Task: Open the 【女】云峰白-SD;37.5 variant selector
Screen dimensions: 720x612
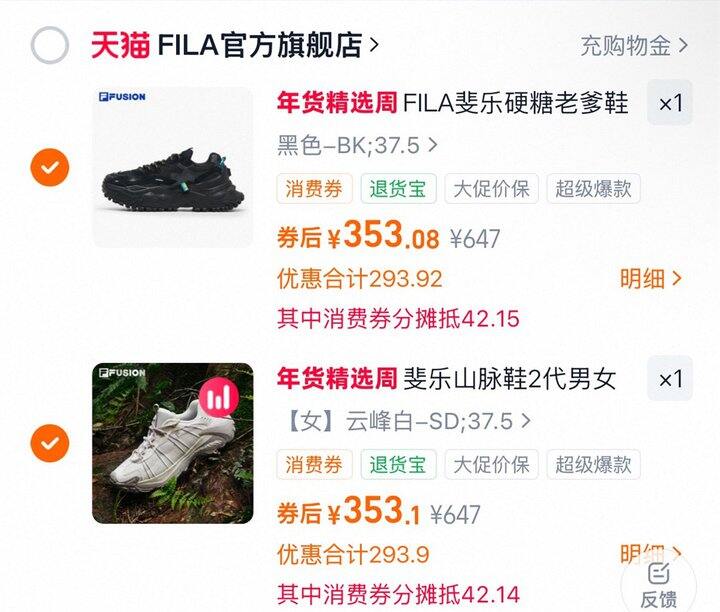Action: click(x=409, y=421)
